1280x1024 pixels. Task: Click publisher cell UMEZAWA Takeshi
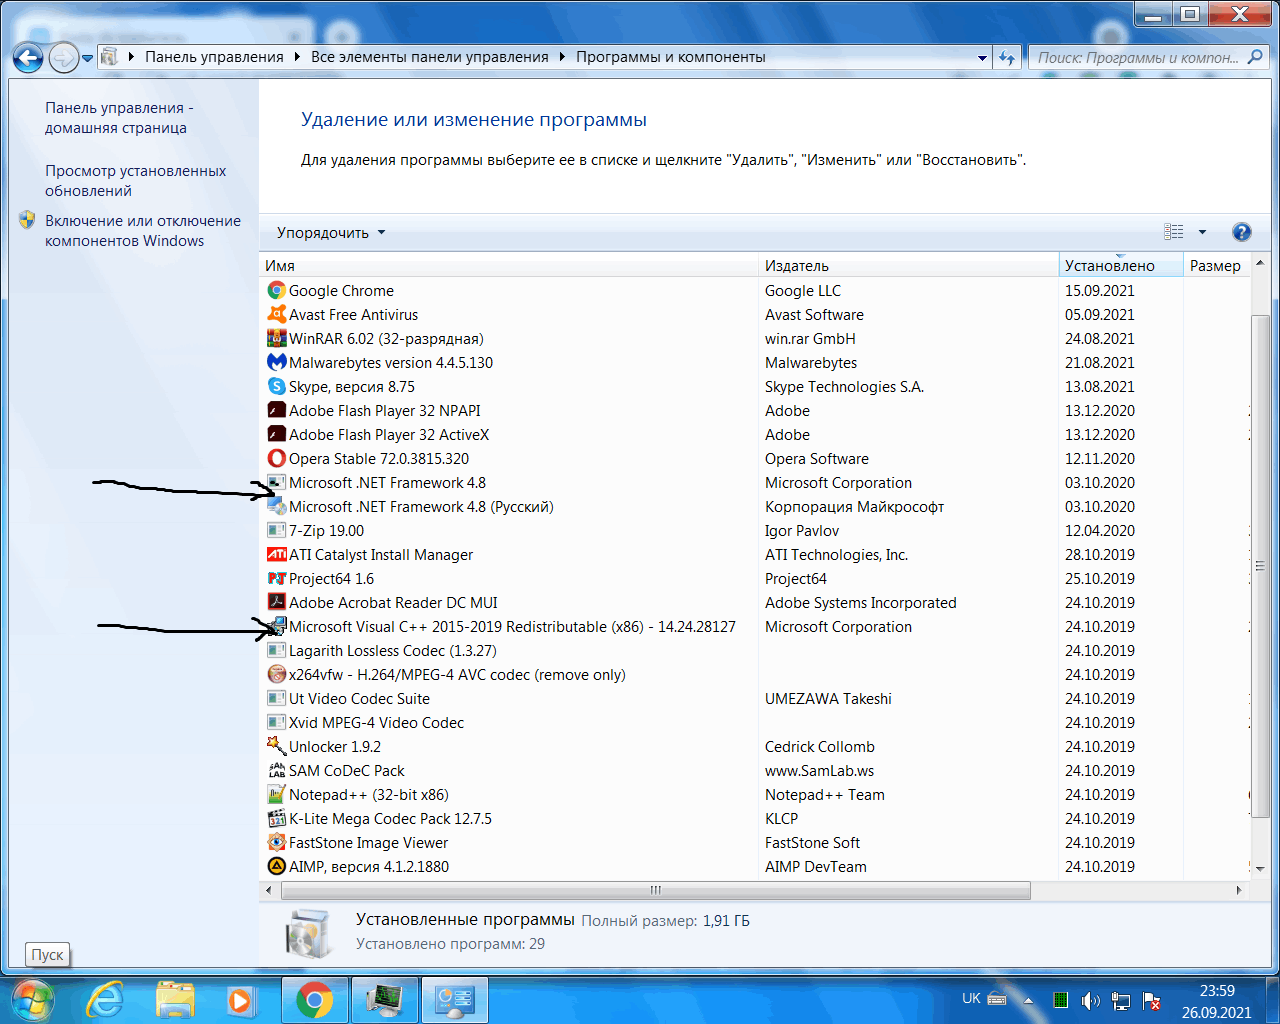click(x=828, y=699)
